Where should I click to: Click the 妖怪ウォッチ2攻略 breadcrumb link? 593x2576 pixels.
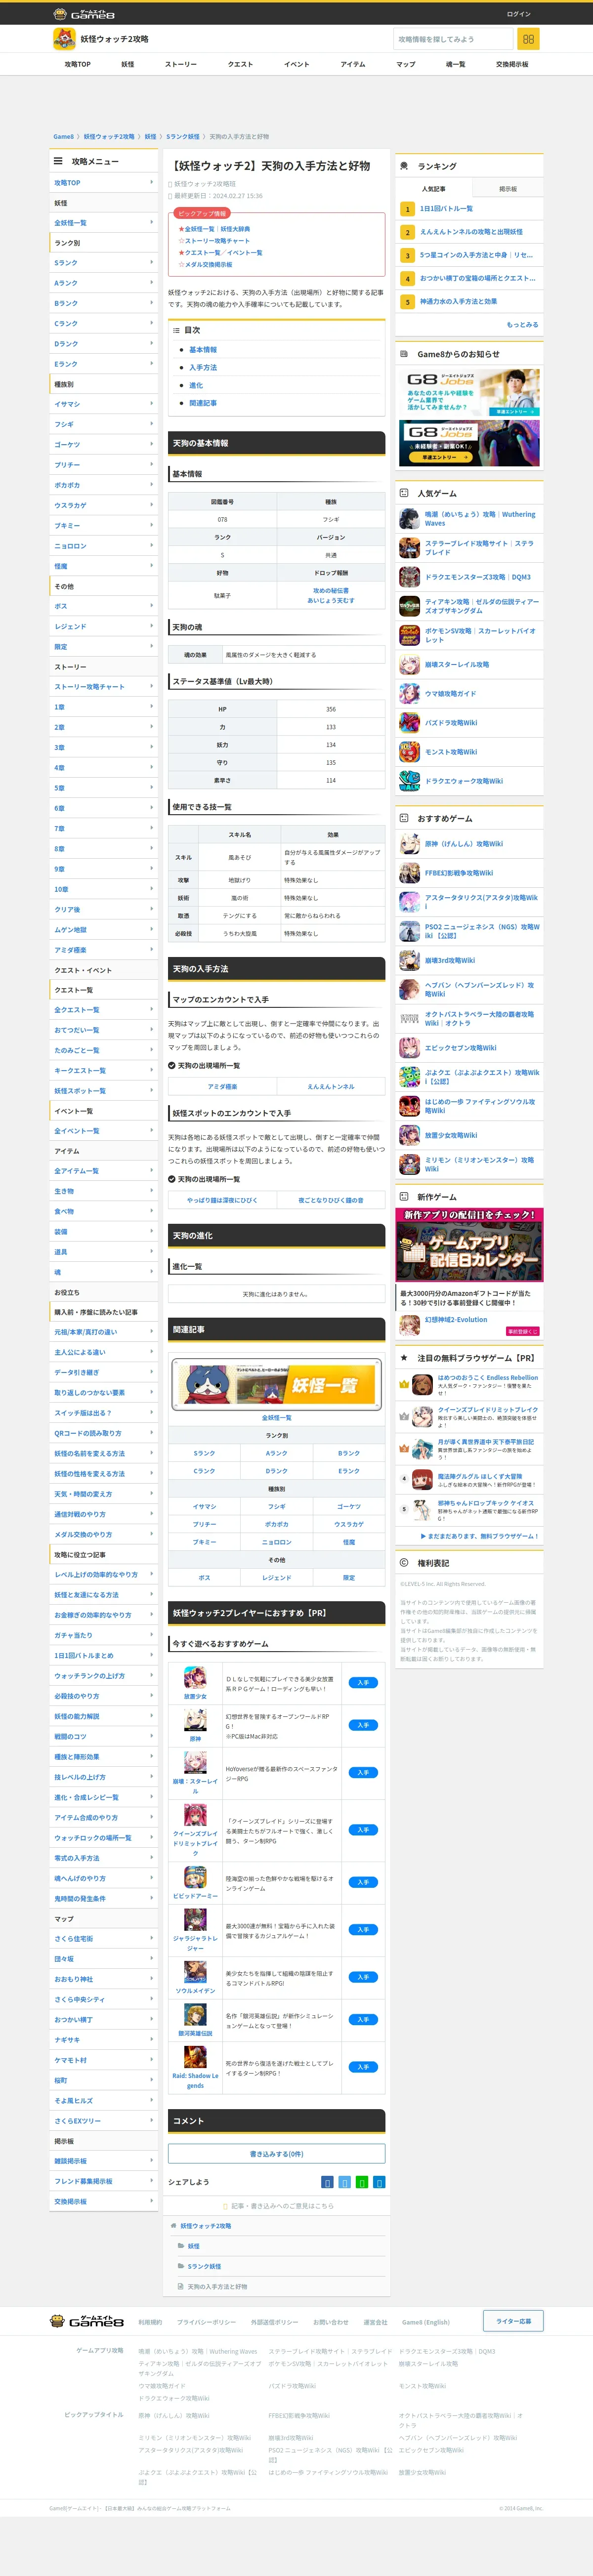coord(109,136)
